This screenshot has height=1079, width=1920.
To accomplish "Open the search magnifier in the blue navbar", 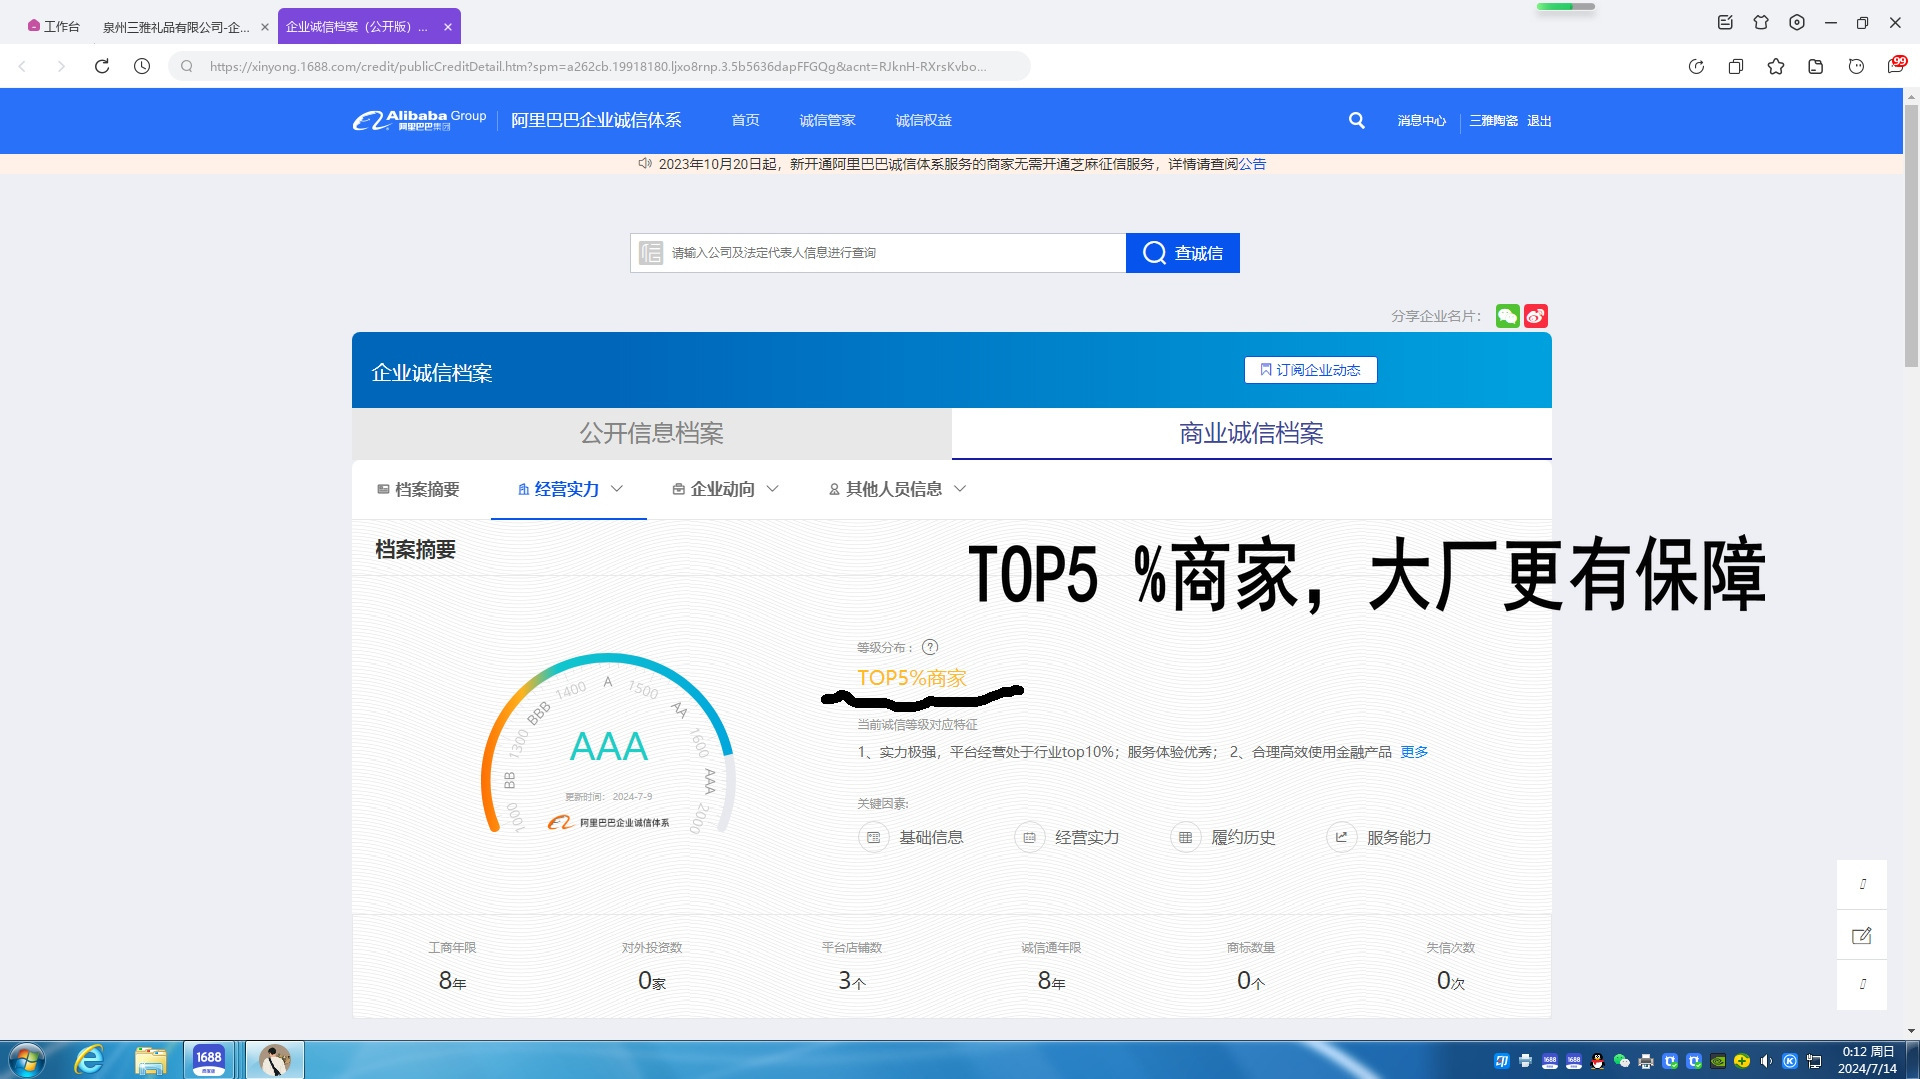I will [1356, 120].
